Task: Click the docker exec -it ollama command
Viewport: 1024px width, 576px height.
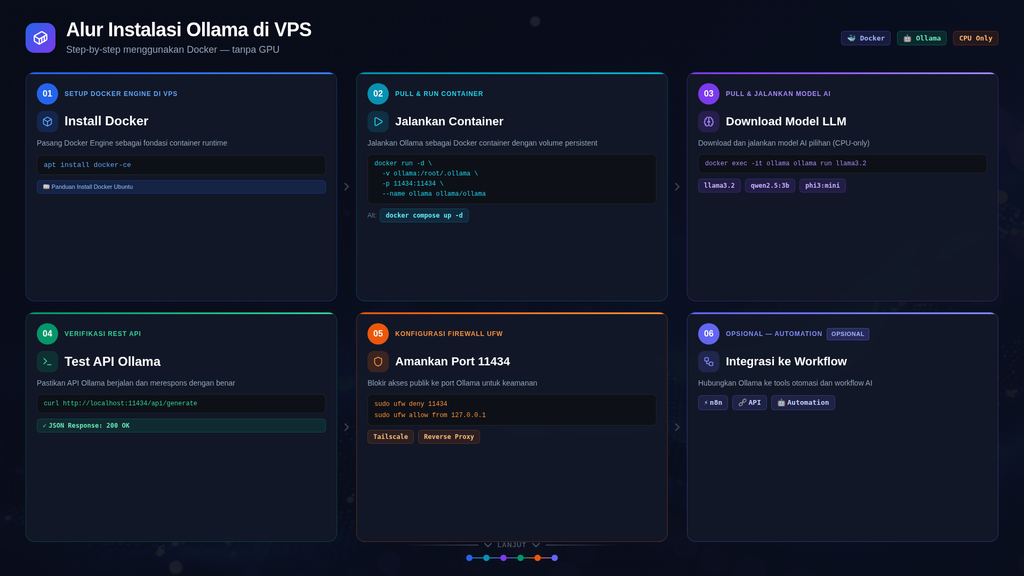Action: coord(842,163)
